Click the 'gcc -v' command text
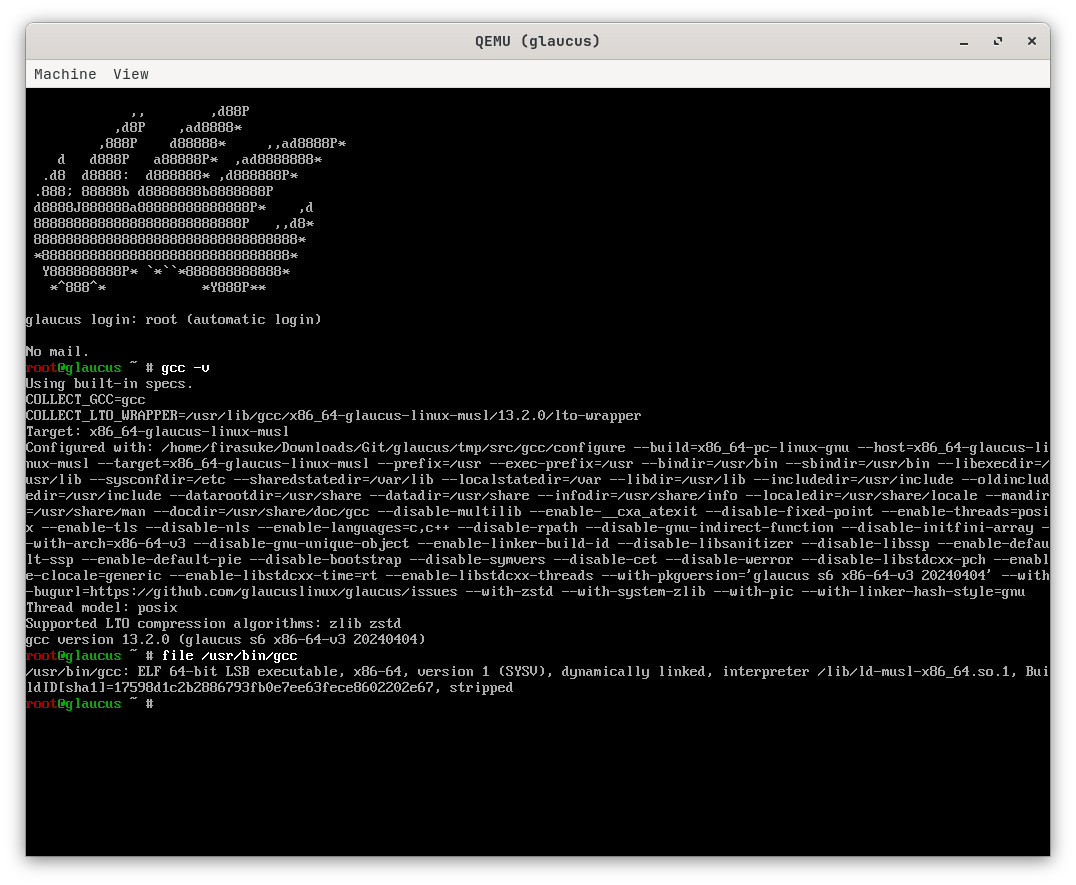1076x885 pixels. [x=185, y=368]
